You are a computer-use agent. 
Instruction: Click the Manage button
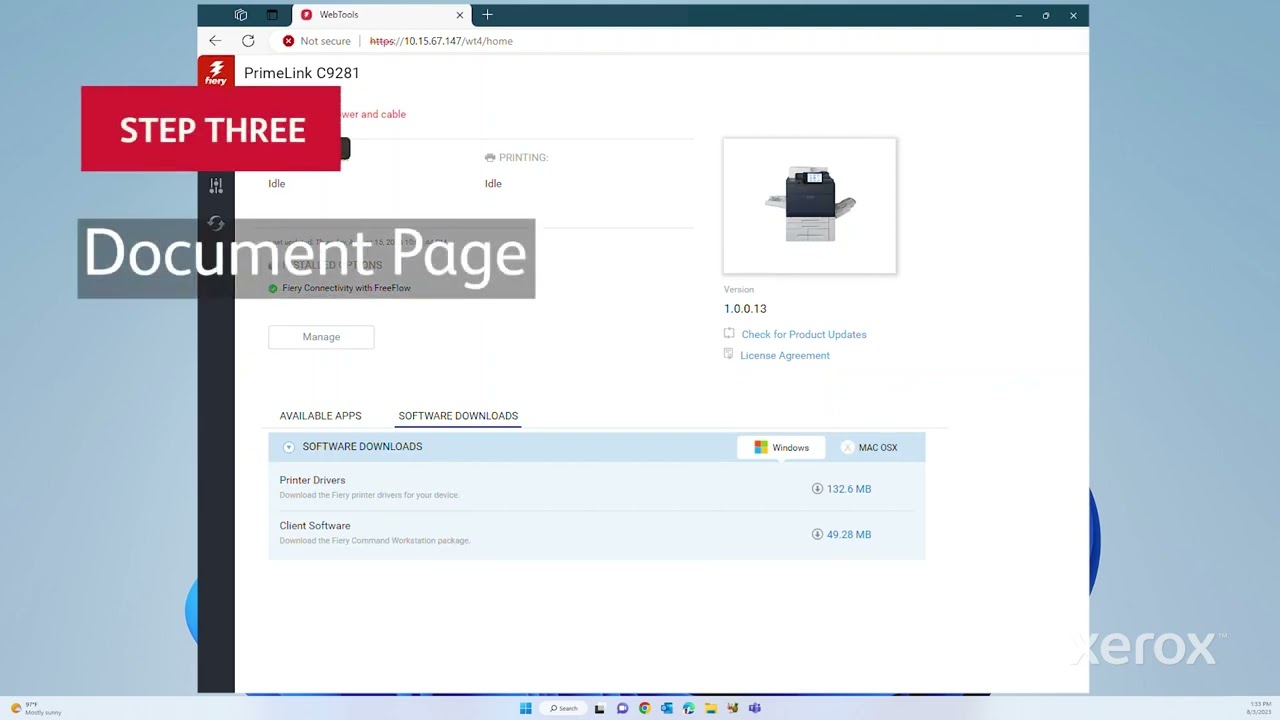click(x=321, y=337)
